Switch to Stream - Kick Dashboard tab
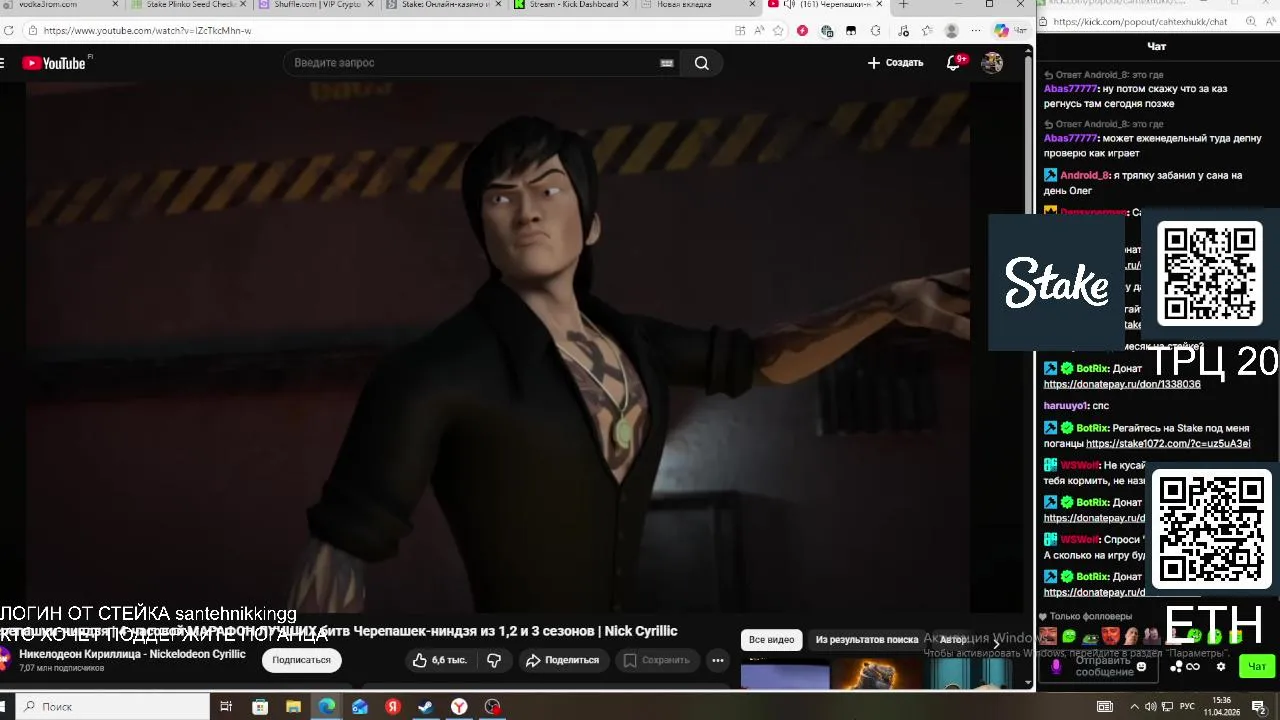Screen dimensions: 1280x720 (570, 5)
